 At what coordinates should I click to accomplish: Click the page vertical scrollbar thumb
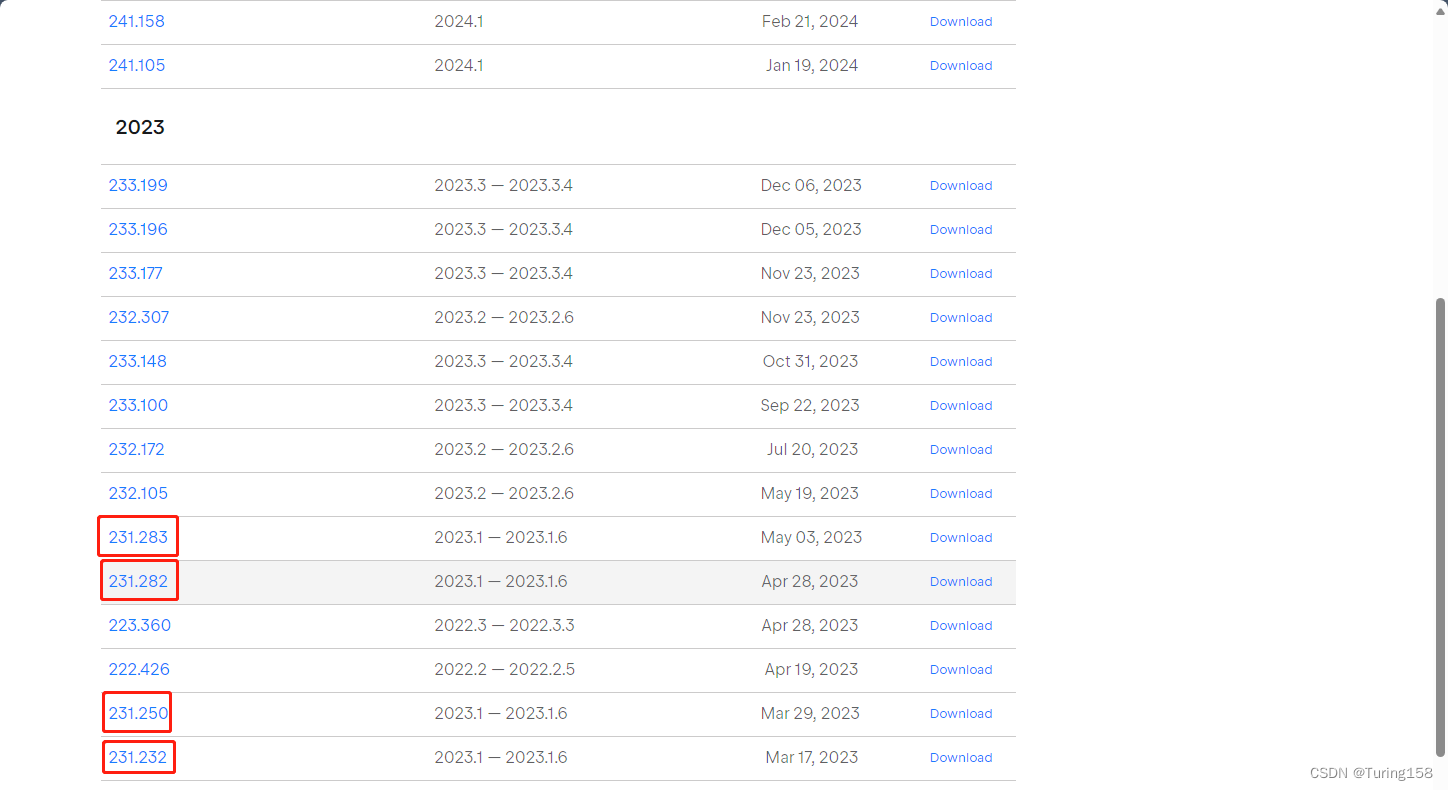(x=1440, y=527)
